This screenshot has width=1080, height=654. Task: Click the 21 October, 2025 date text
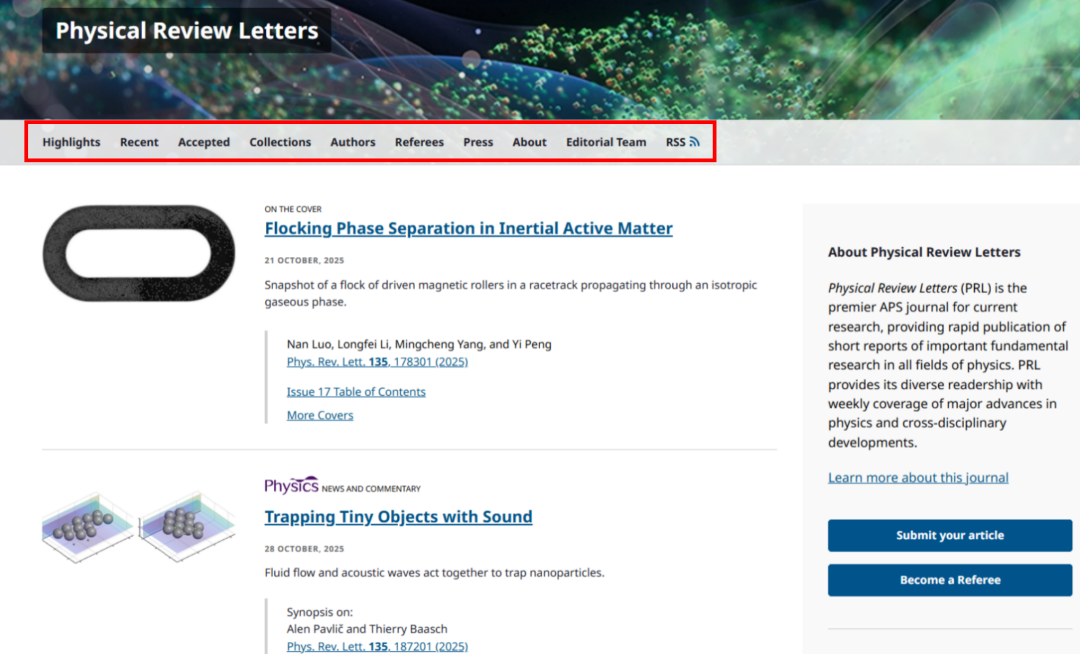tap(304, 260)
